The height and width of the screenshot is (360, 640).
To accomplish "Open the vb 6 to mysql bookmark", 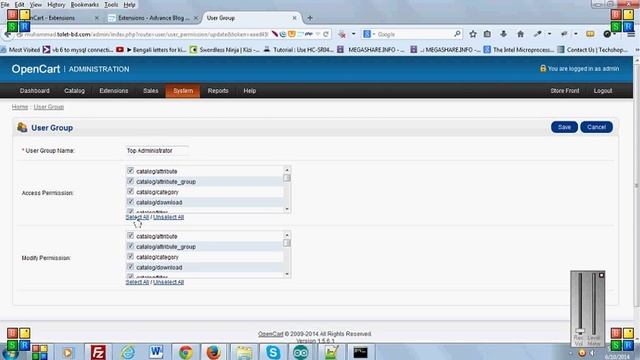I will (78, 50).
